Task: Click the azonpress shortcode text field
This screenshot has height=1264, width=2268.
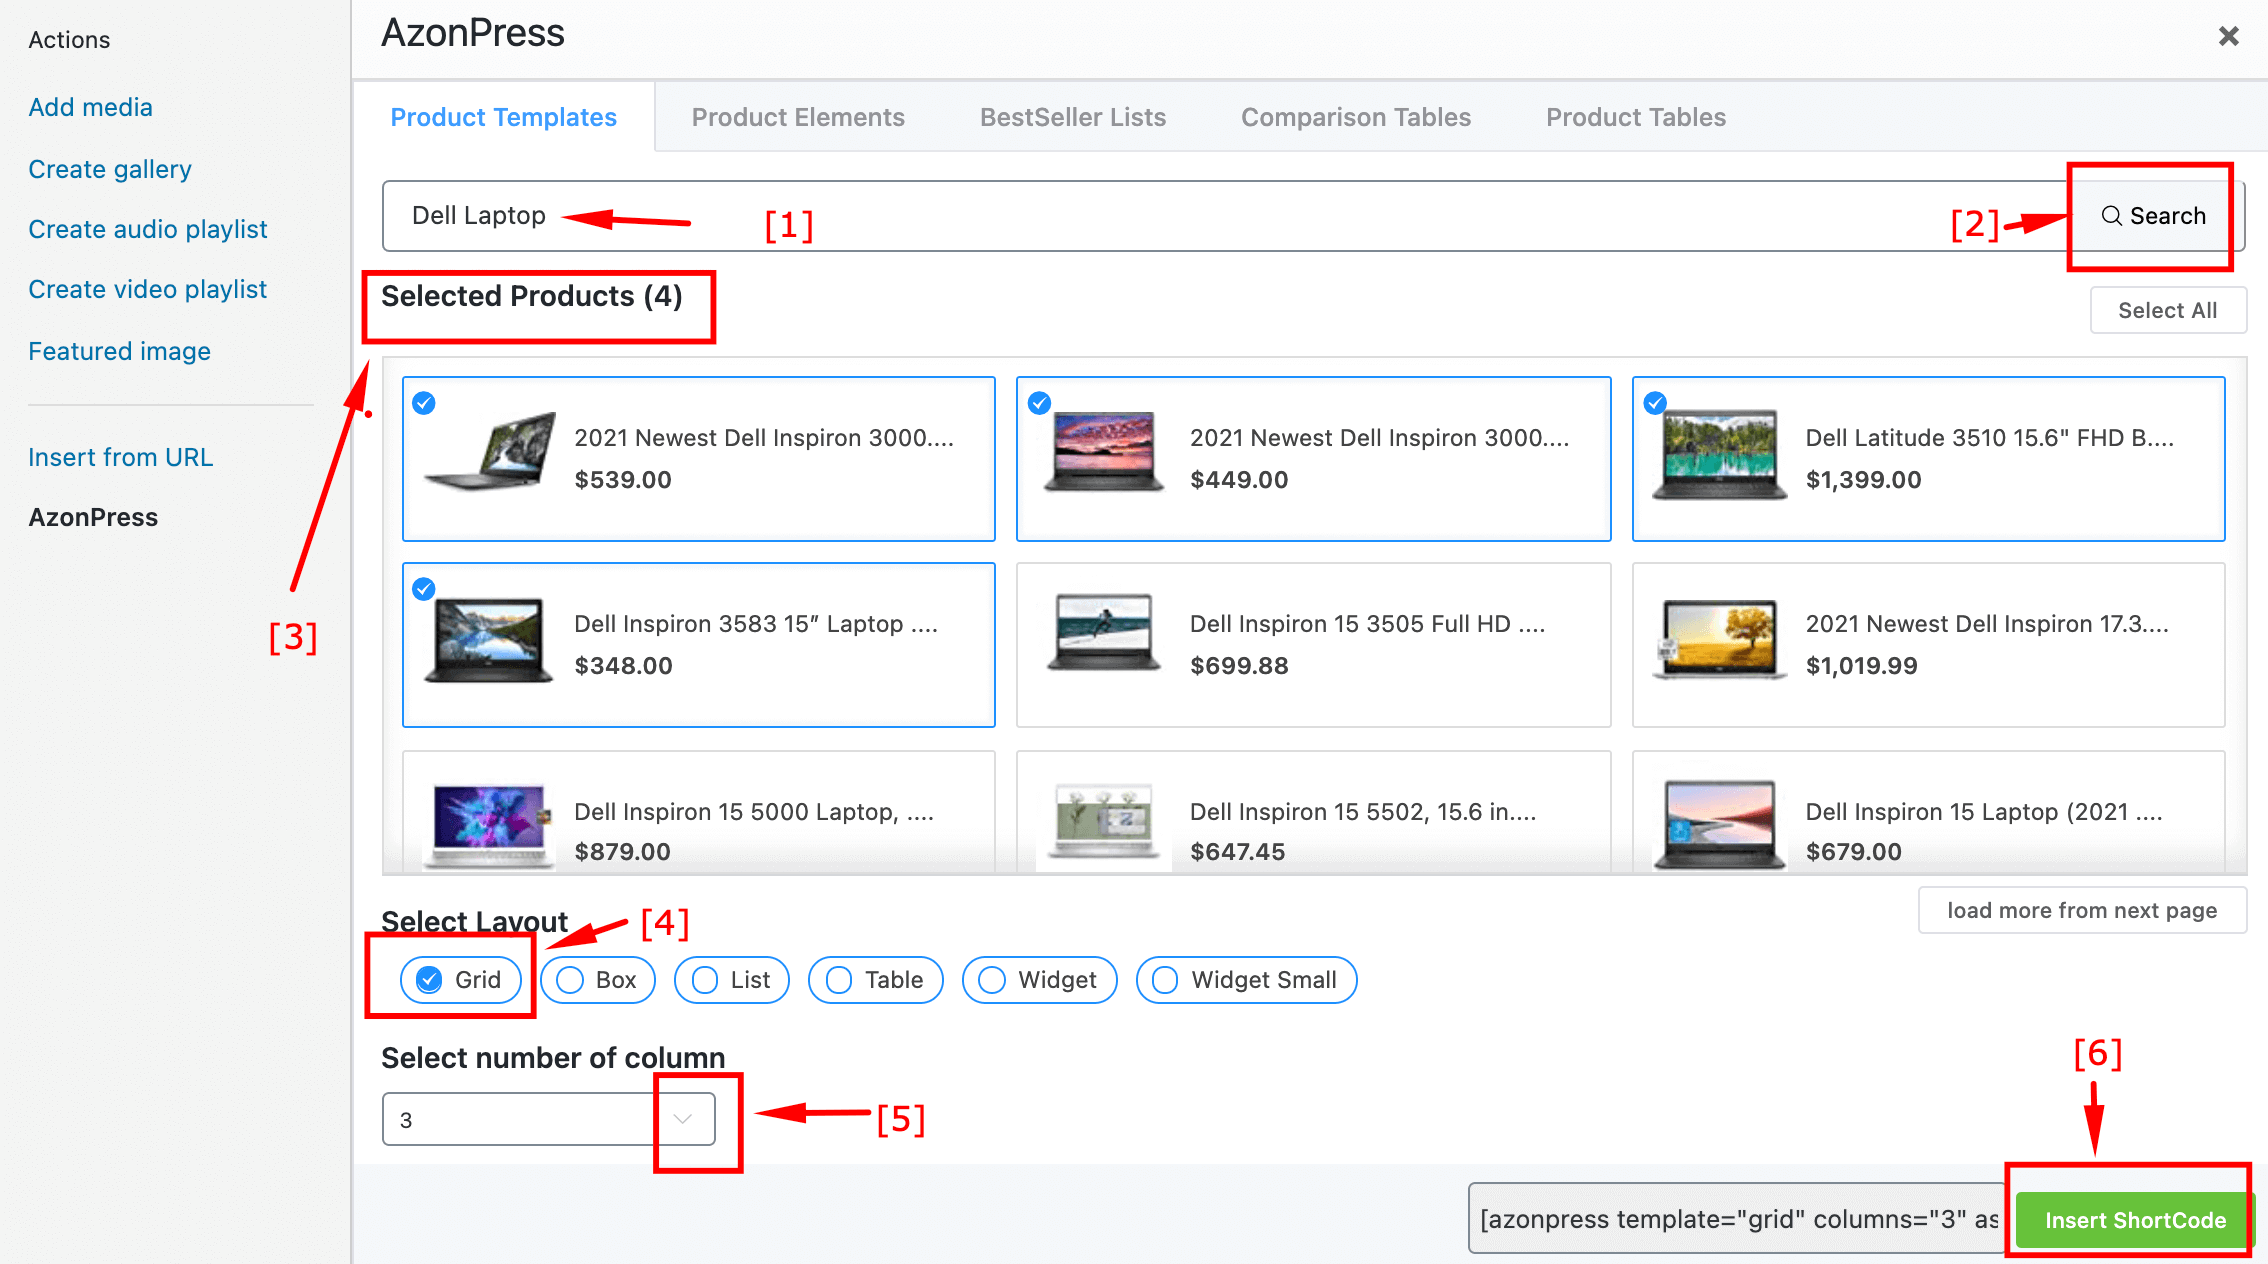Action: point(1738,1219)
